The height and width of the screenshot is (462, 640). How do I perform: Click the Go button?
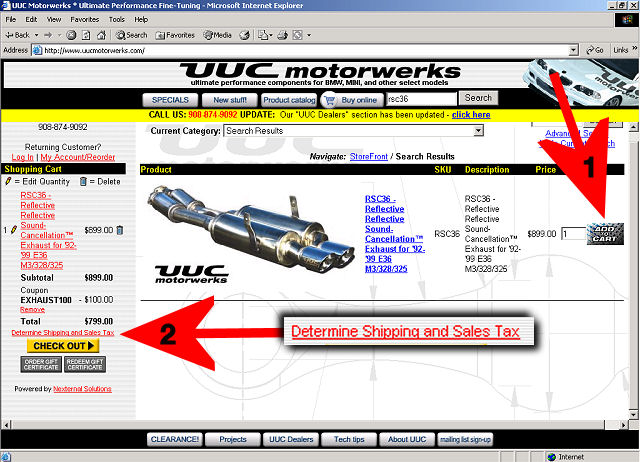pyautogui.click(x=595, y=50)
